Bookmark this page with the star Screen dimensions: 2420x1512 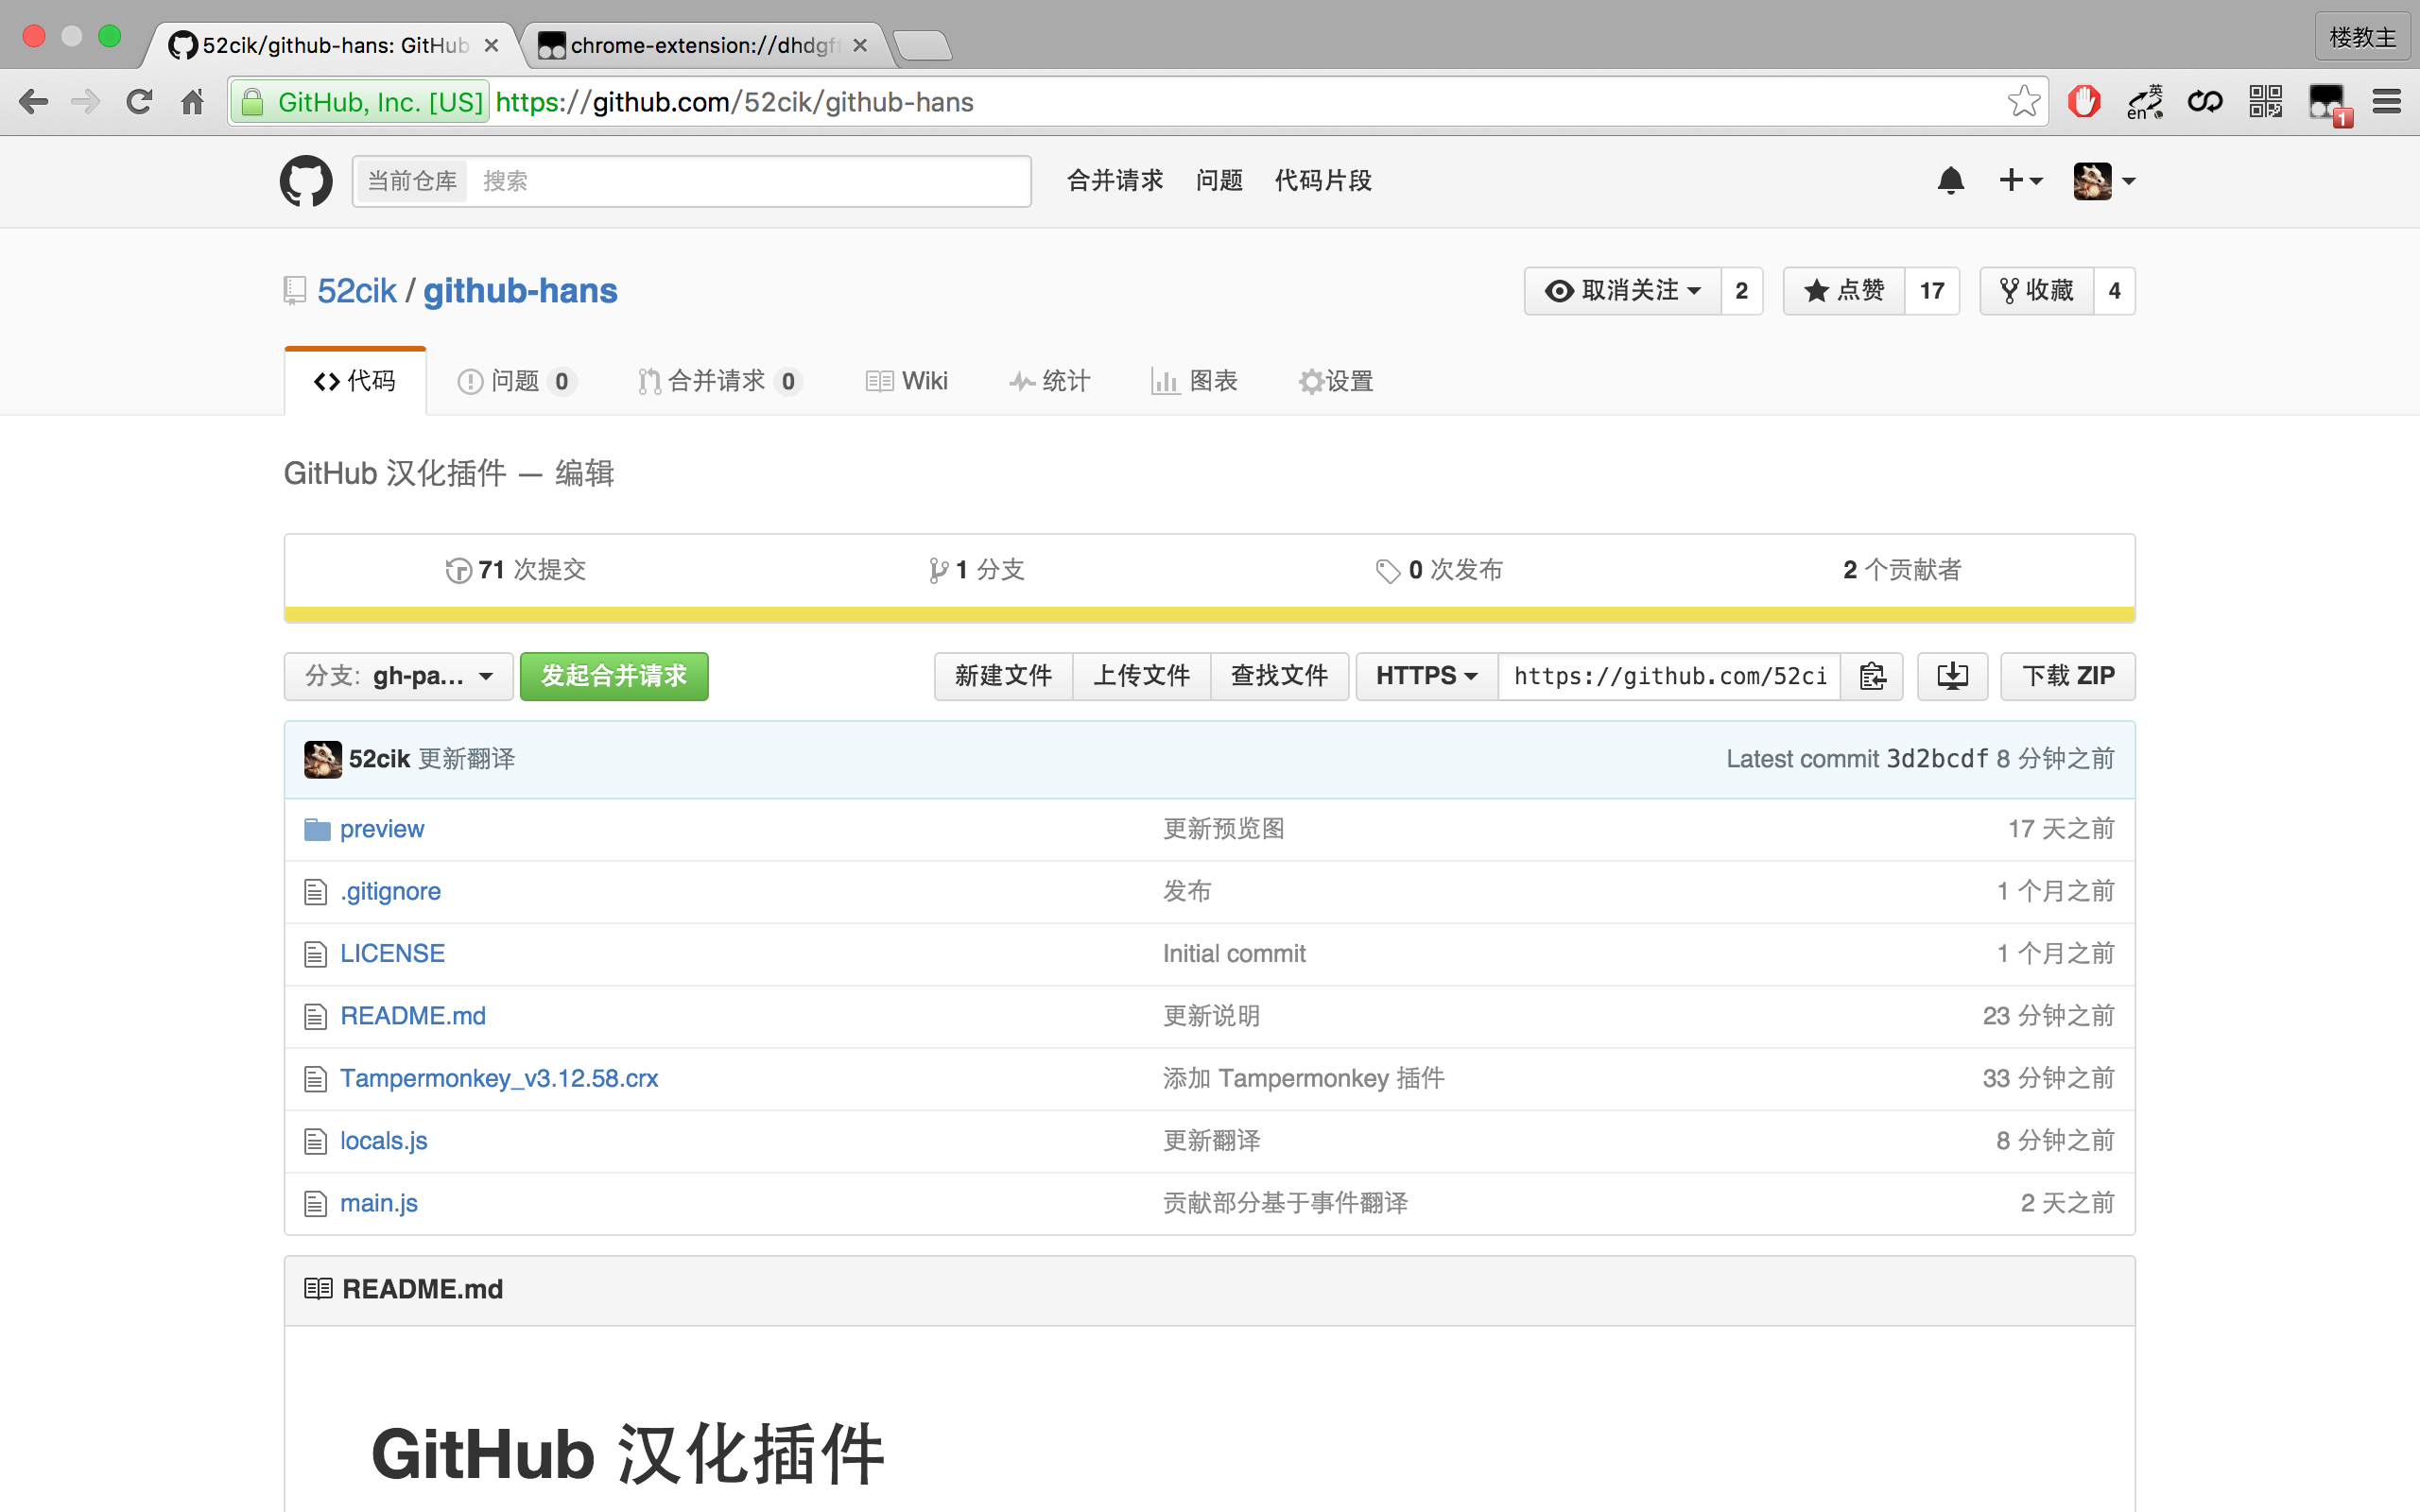2023,101
